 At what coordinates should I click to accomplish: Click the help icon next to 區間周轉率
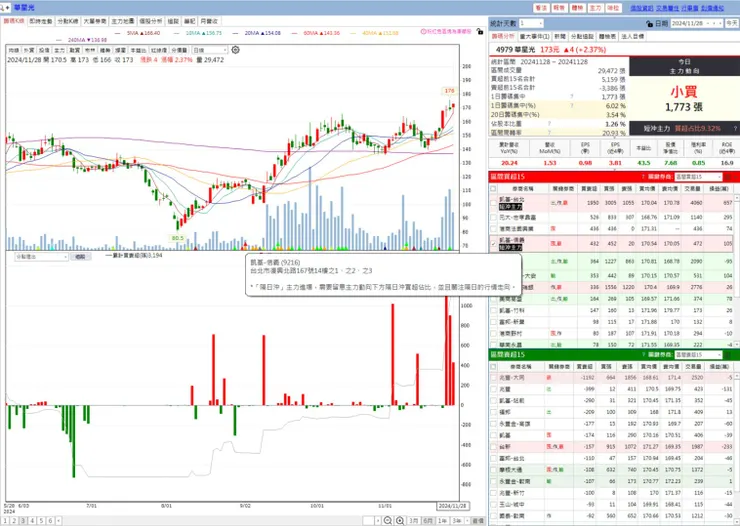(549, 133)
